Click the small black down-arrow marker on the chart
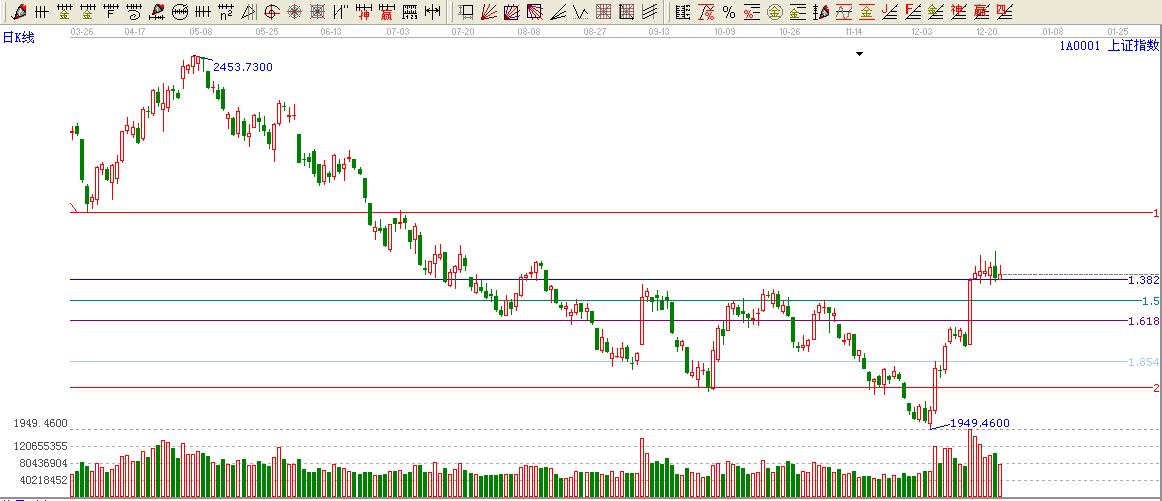Screen dimensions: 1162x501 click(858, 54)
